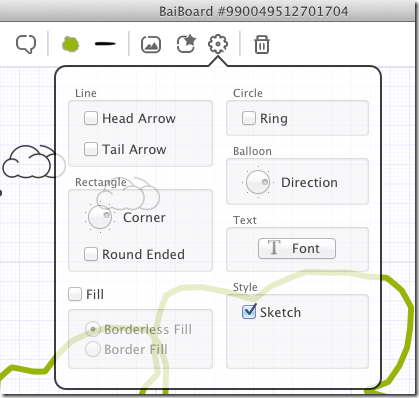Click the gear settings icon
419x398 pixels.
point(218,44)
